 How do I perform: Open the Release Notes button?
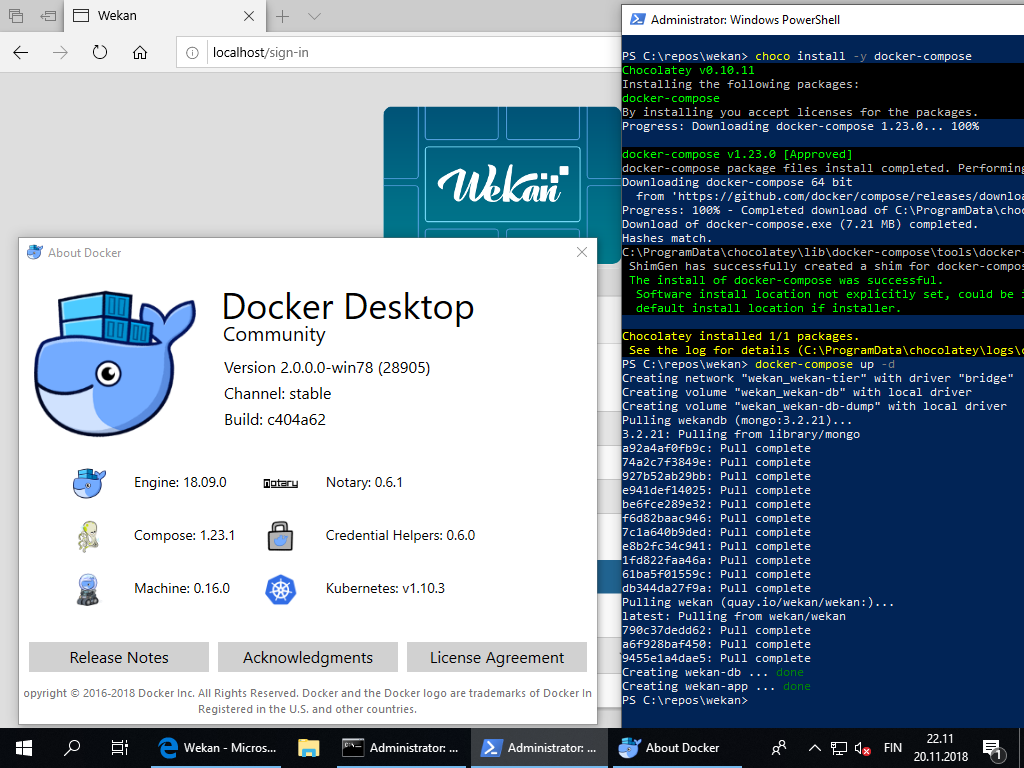tap(119, 657)
